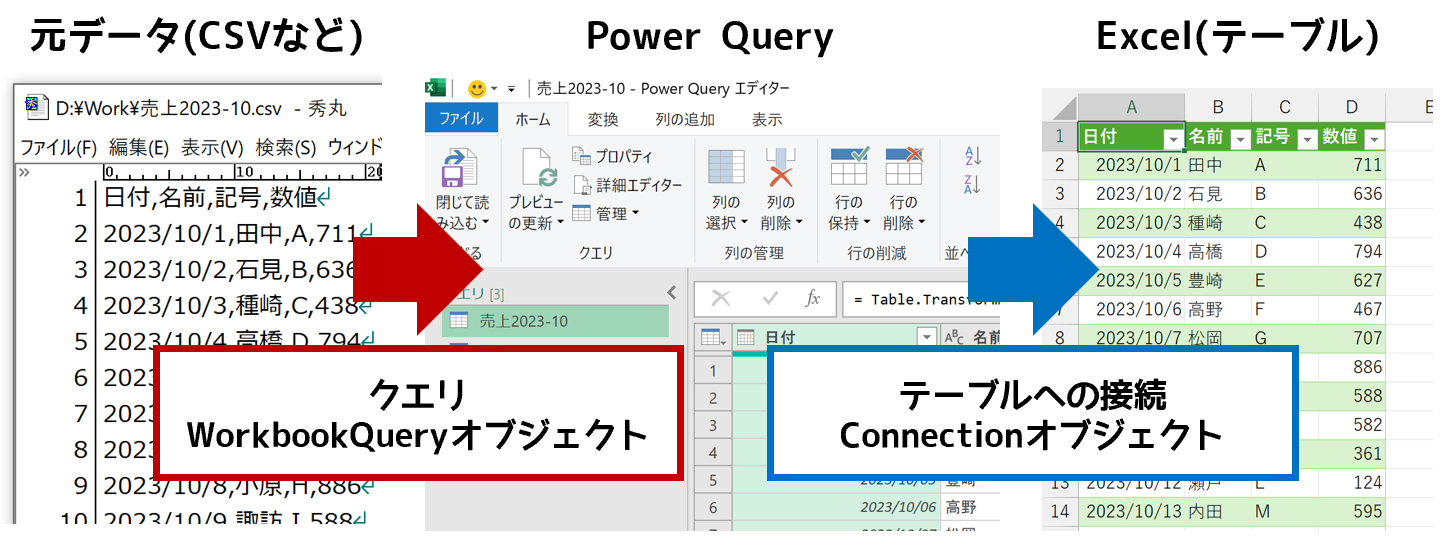
Task: Select column B header in Excel
Action: (1218, 107)
